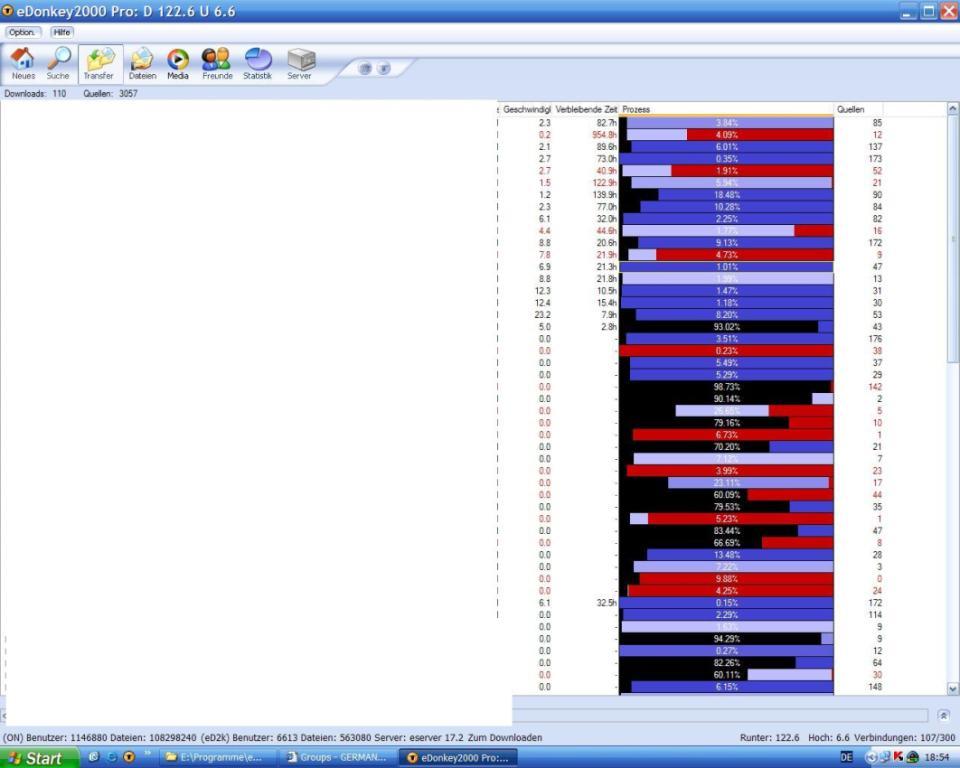Viewport: 960px width, 768px height.
Task: Click the source count 114
Action: click(x=876, y=615)
